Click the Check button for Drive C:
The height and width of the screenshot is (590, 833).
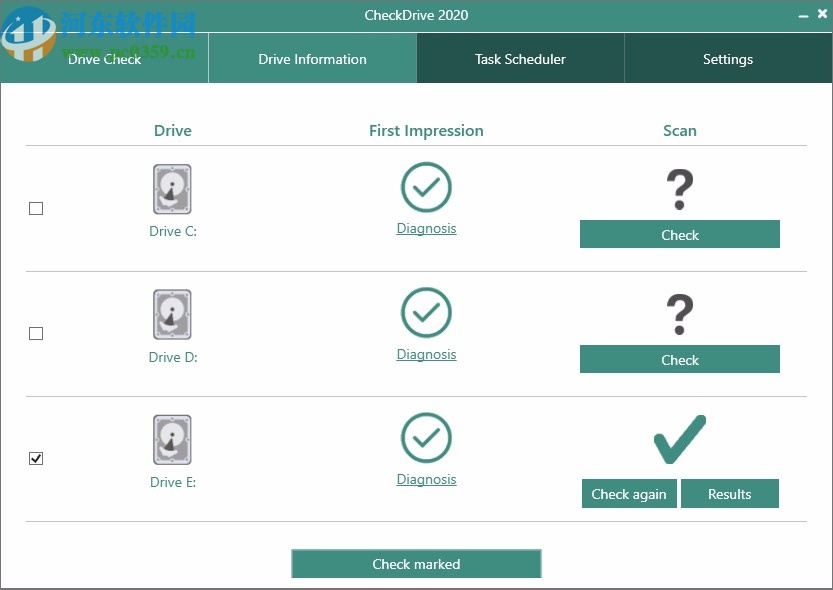tap(680, 234)
